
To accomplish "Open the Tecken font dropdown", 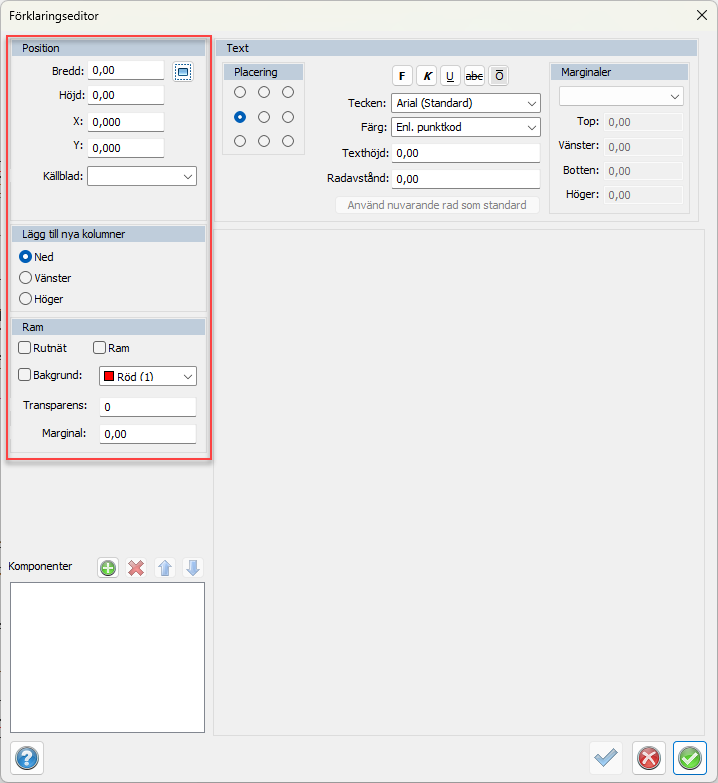I will point(466,103).
